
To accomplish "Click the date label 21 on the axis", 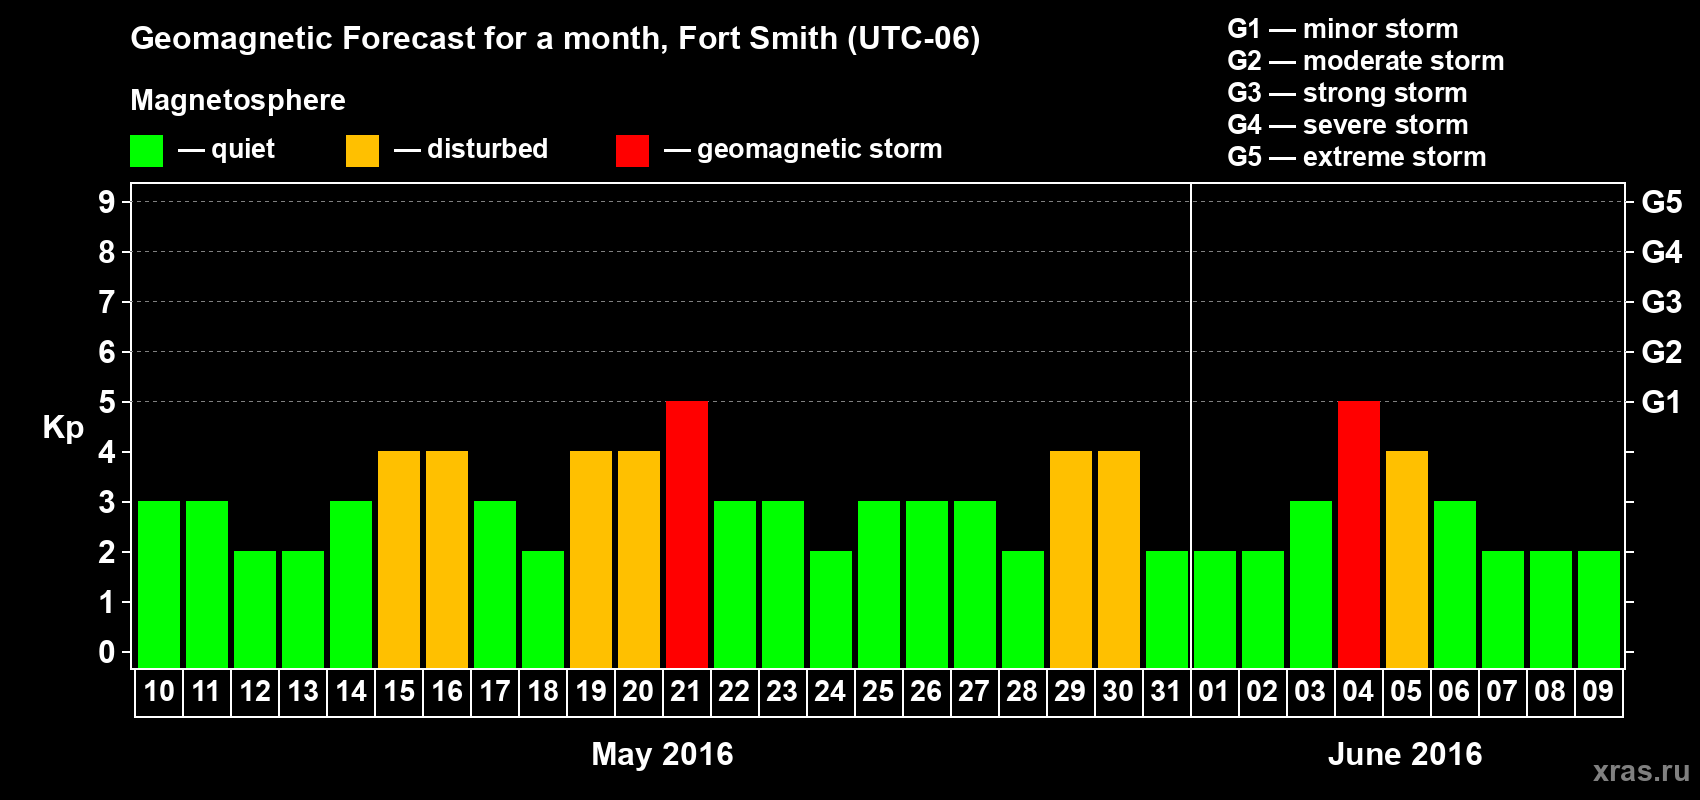I will [x=686, y=692].
